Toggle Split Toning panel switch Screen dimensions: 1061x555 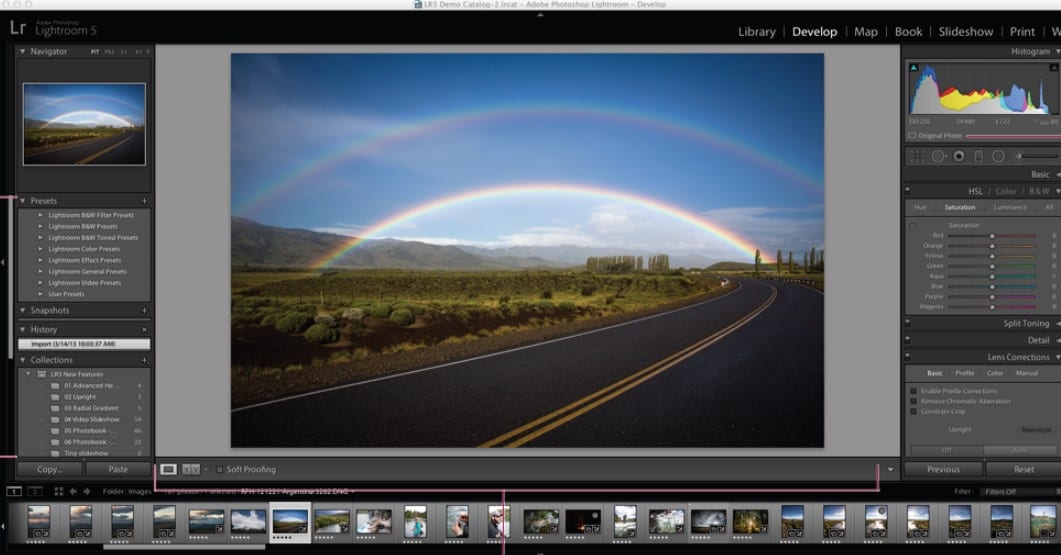point(908,324)
